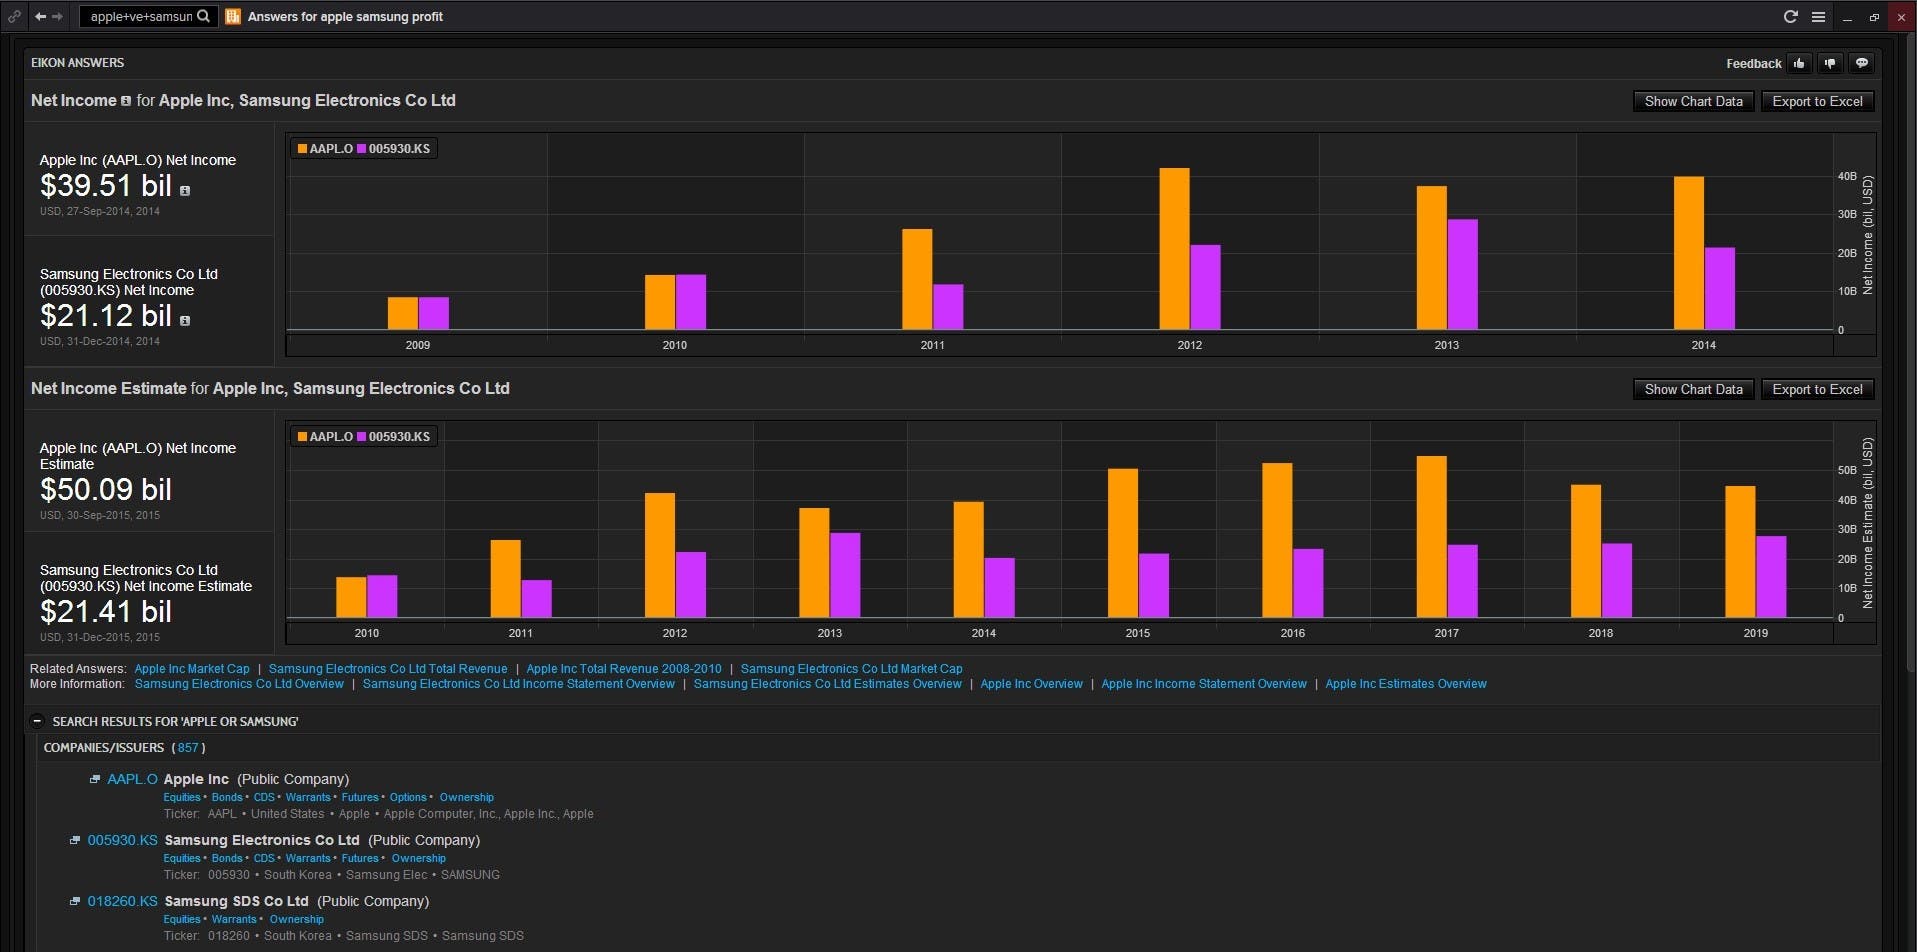Give thumbs down feedback

pos(1830,63)
